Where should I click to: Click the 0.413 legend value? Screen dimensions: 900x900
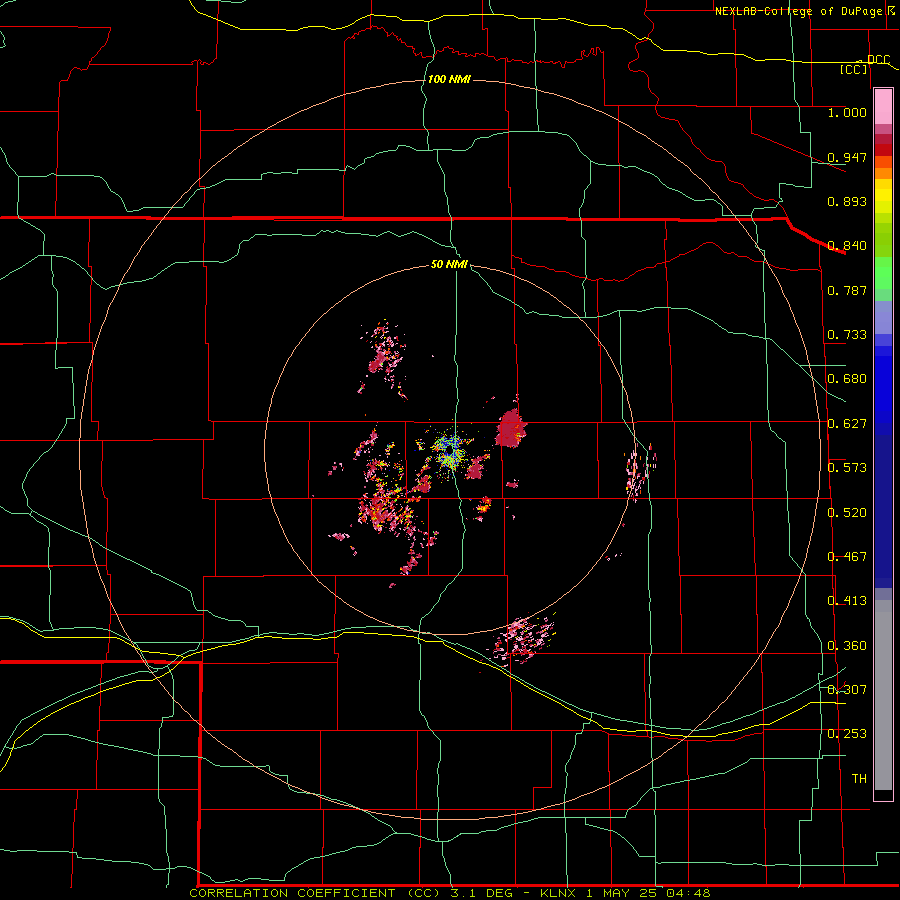point(847,601)
